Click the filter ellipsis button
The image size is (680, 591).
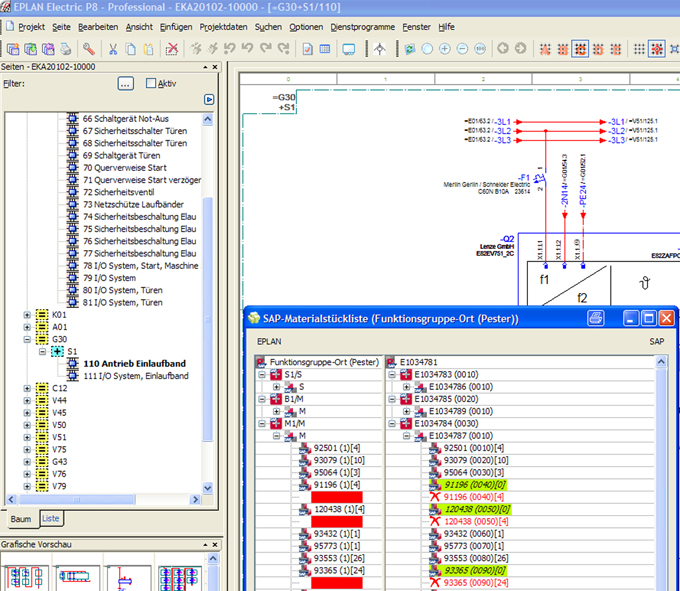tap(125, 83)
